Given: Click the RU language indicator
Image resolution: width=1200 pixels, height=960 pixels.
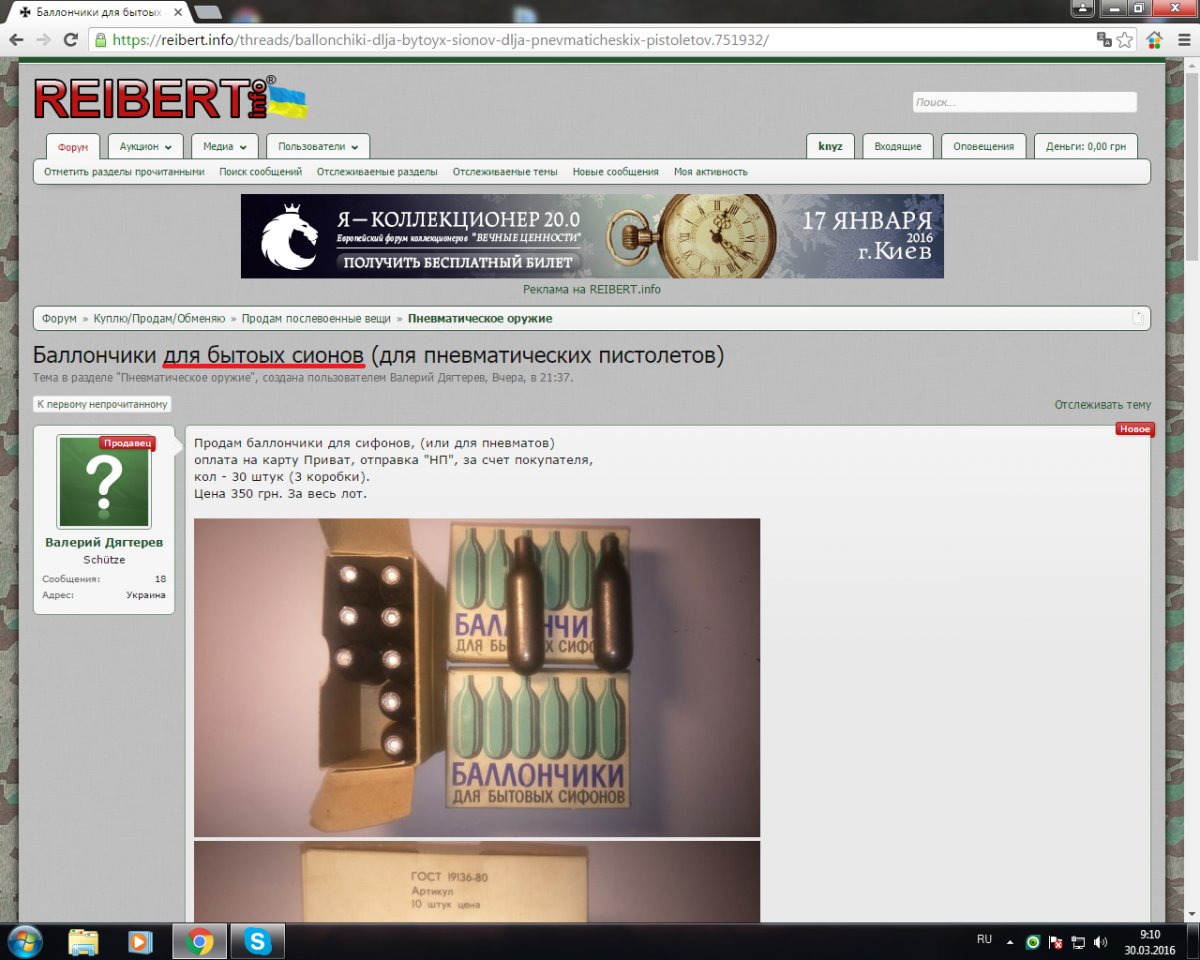Looking at the screenshot, I should click(984, 940).
